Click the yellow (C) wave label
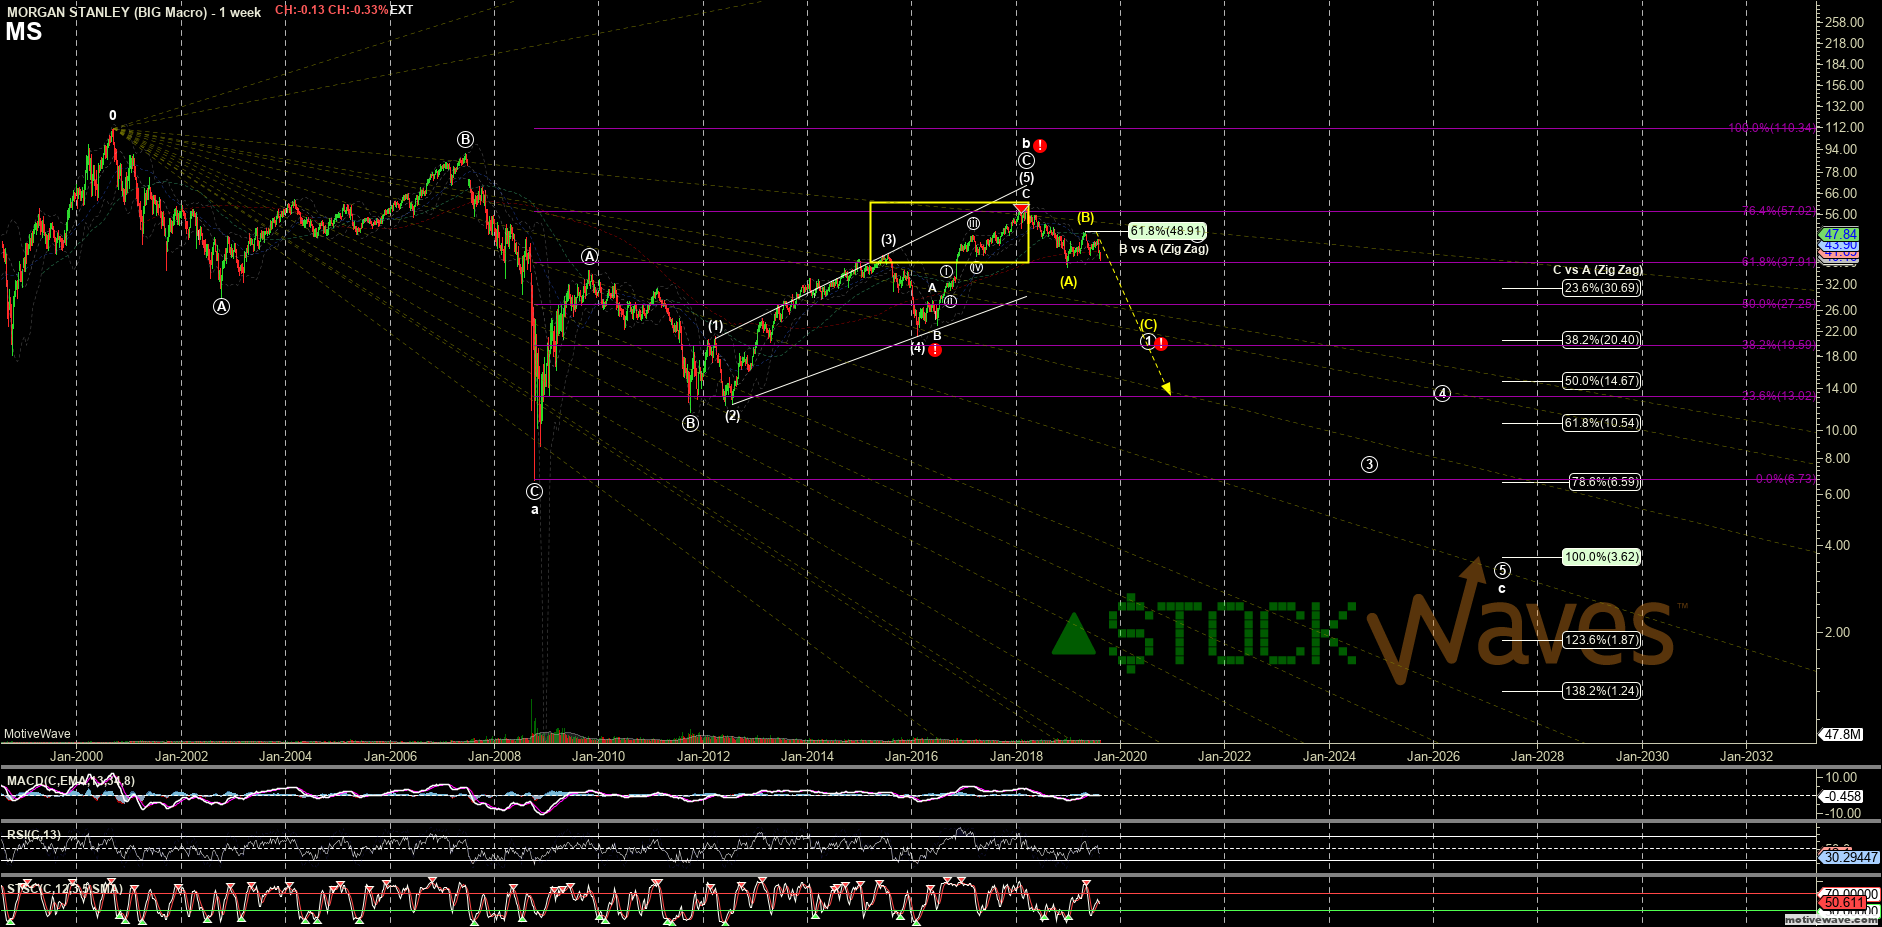The height and width of the screenshot is (927, 1882). (1148, 324)
